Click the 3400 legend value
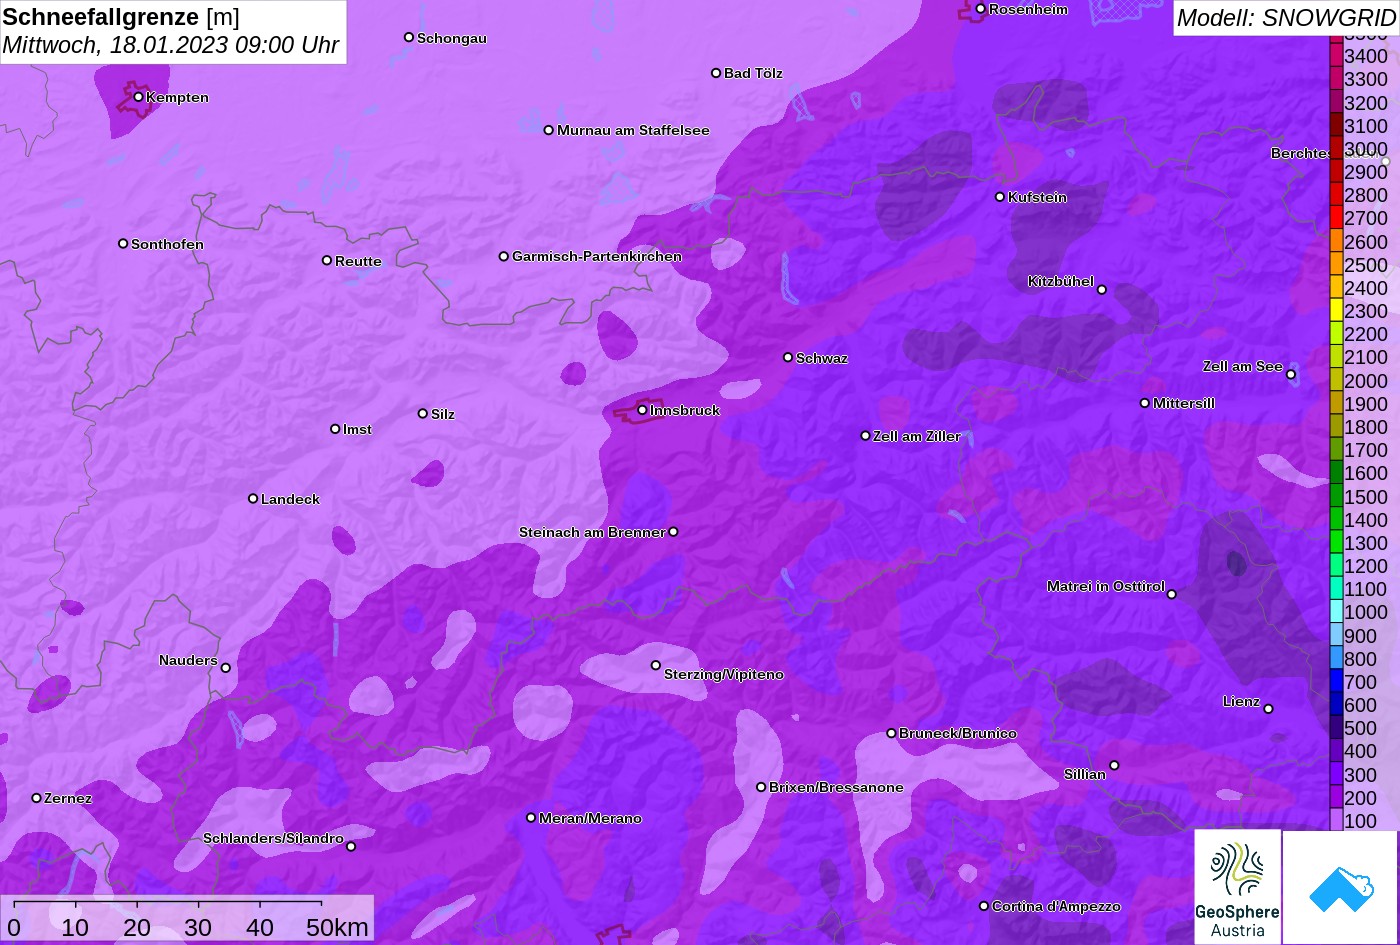 pyautogui.click(x=1366, y=57)
